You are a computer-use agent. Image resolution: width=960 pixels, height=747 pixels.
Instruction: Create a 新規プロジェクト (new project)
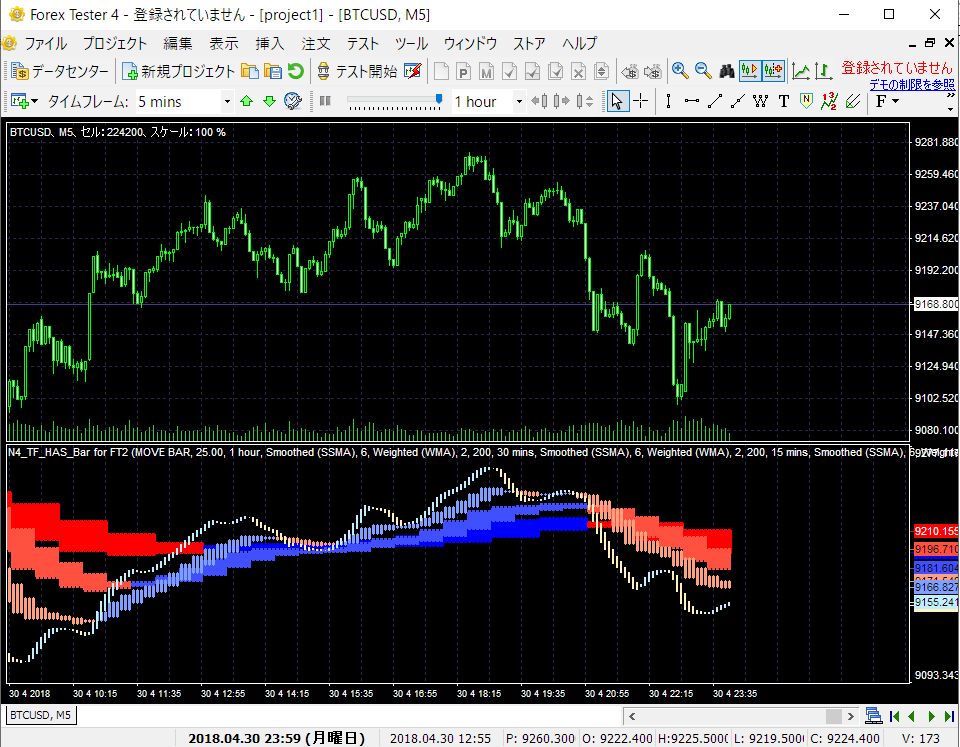tap(180, 71)
